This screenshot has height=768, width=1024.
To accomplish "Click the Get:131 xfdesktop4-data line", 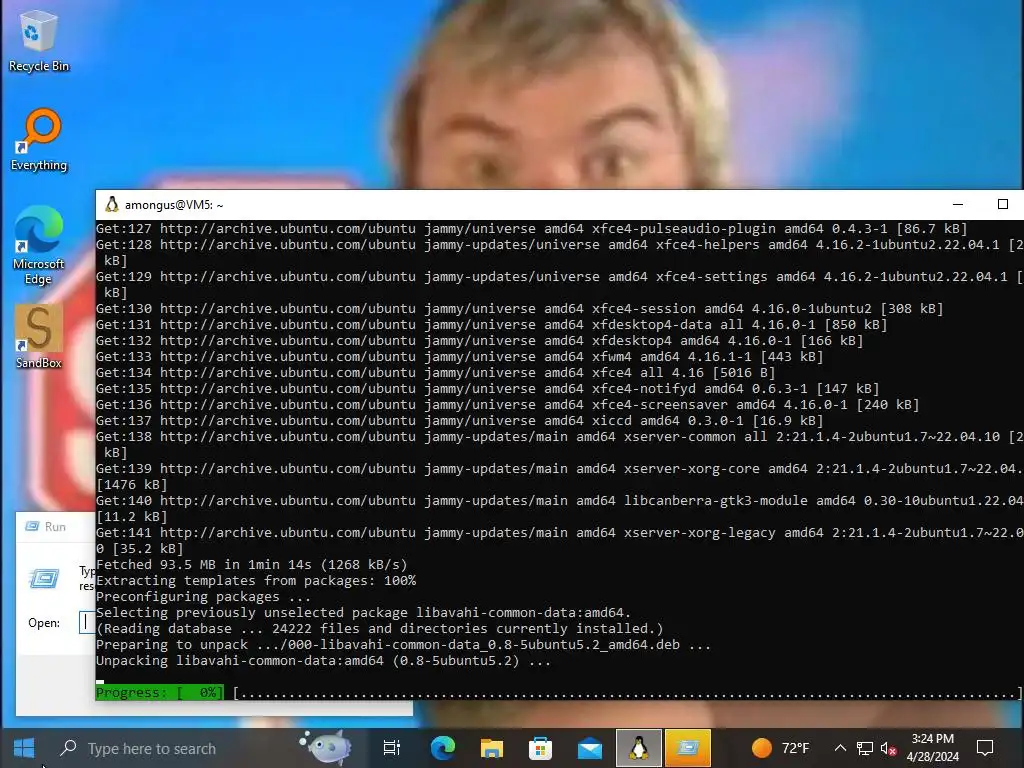I will [x=492, y=325].
